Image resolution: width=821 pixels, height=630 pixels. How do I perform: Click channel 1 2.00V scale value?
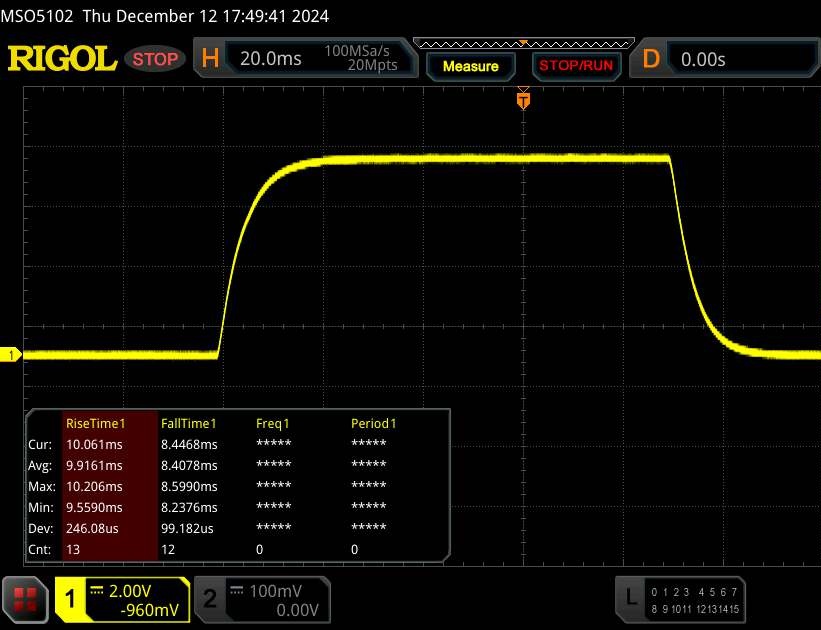click(x=130, y=591)
